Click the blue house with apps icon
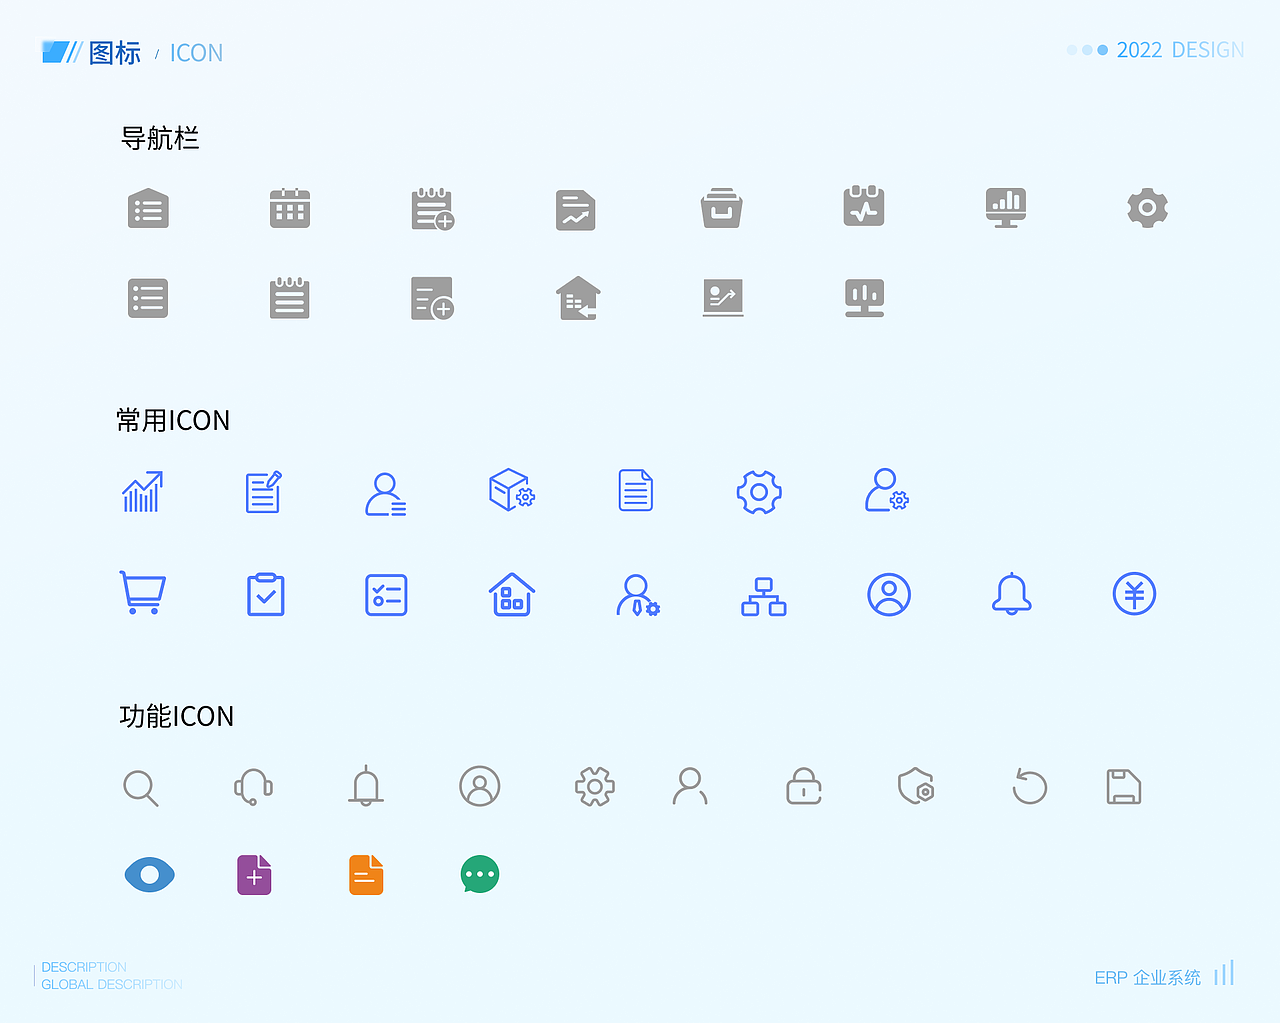This screenshot has width=1280, height=1023. (512, 594)
